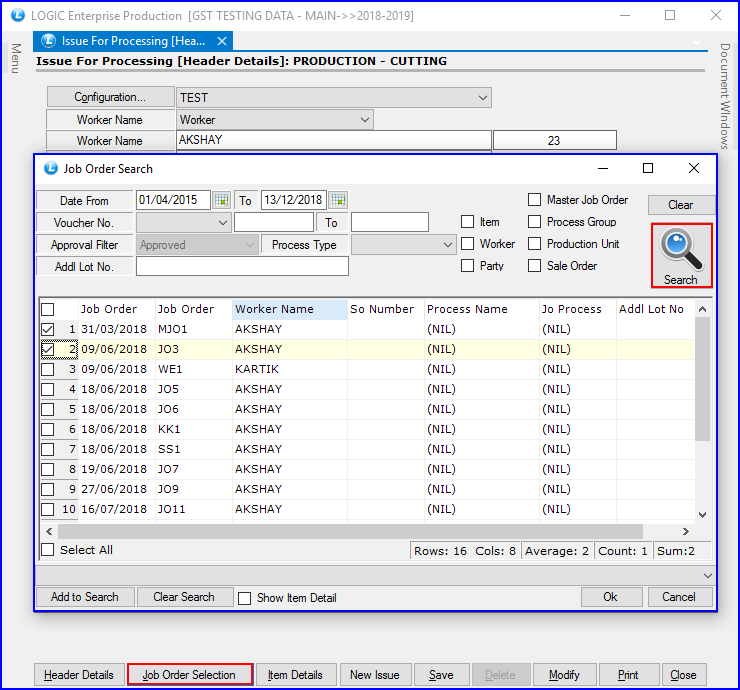Click the results grid vertical scrollbar thumb
Screen dimensions: 740x690
click(x=702, y=379)
